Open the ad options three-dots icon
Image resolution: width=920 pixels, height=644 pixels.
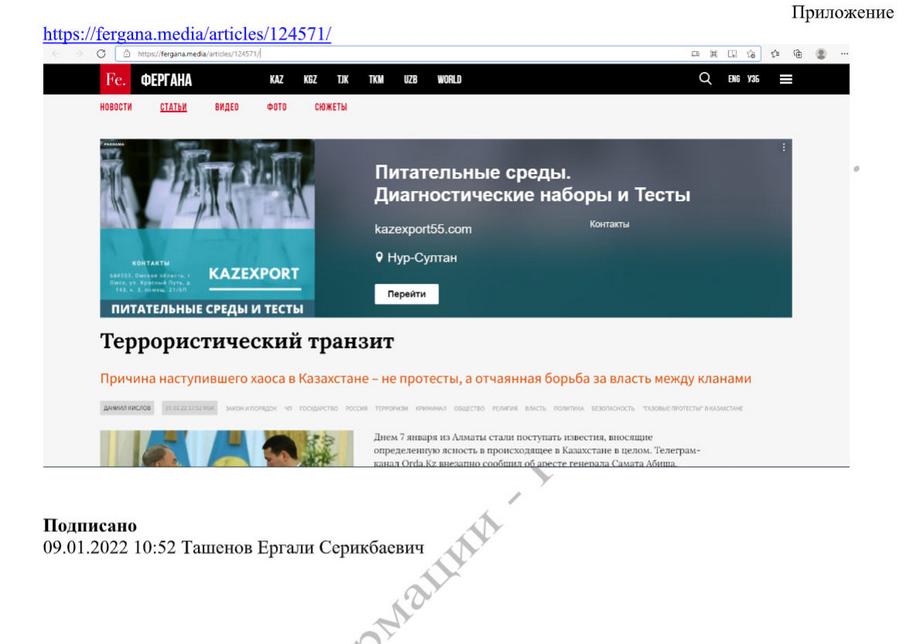pyautogui.click(x=783, y=147)
